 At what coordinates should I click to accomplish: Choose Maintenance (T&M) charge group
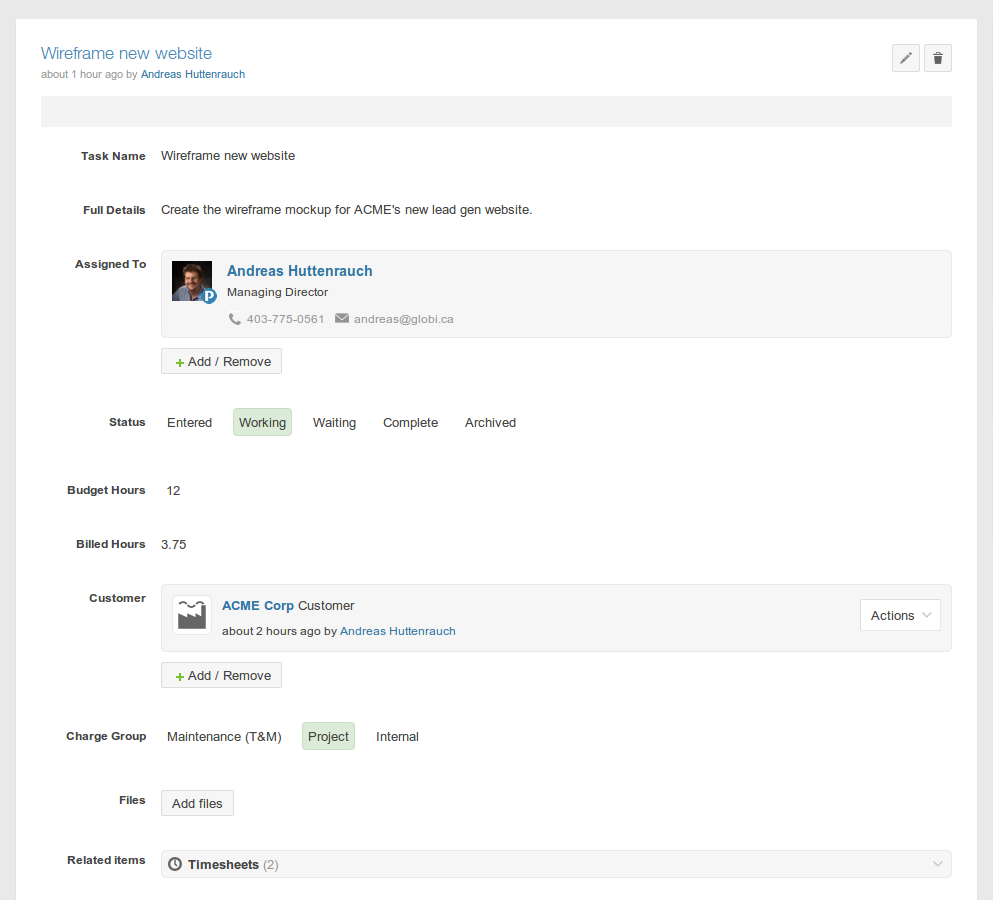click(x=224, y=737)
